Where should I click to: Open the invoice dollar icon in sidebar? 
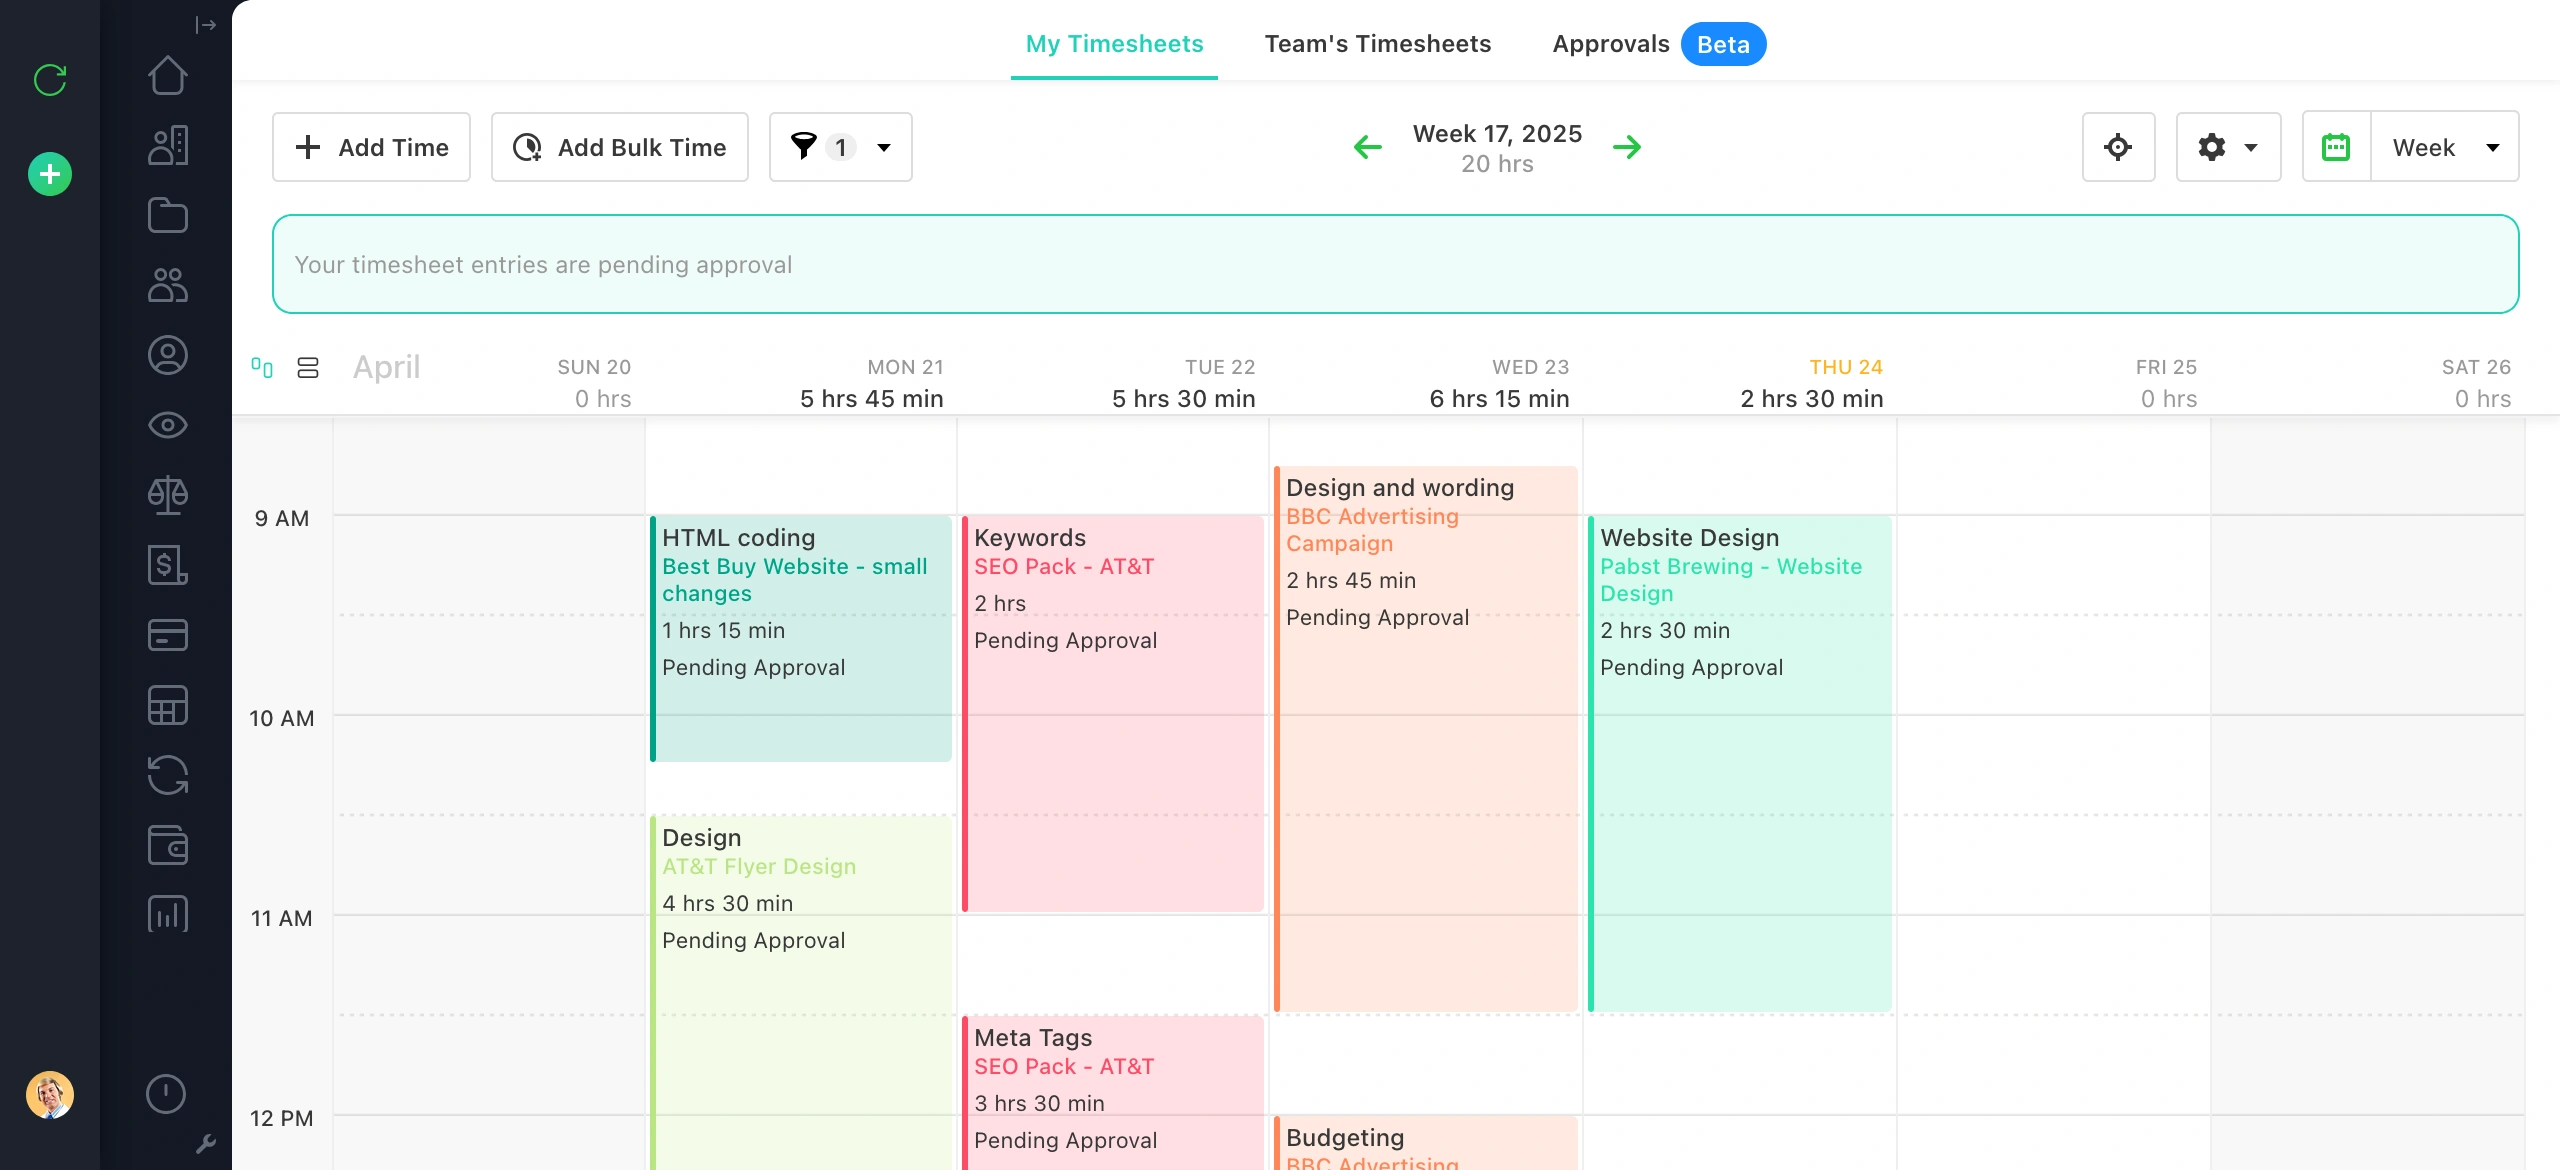167,565
